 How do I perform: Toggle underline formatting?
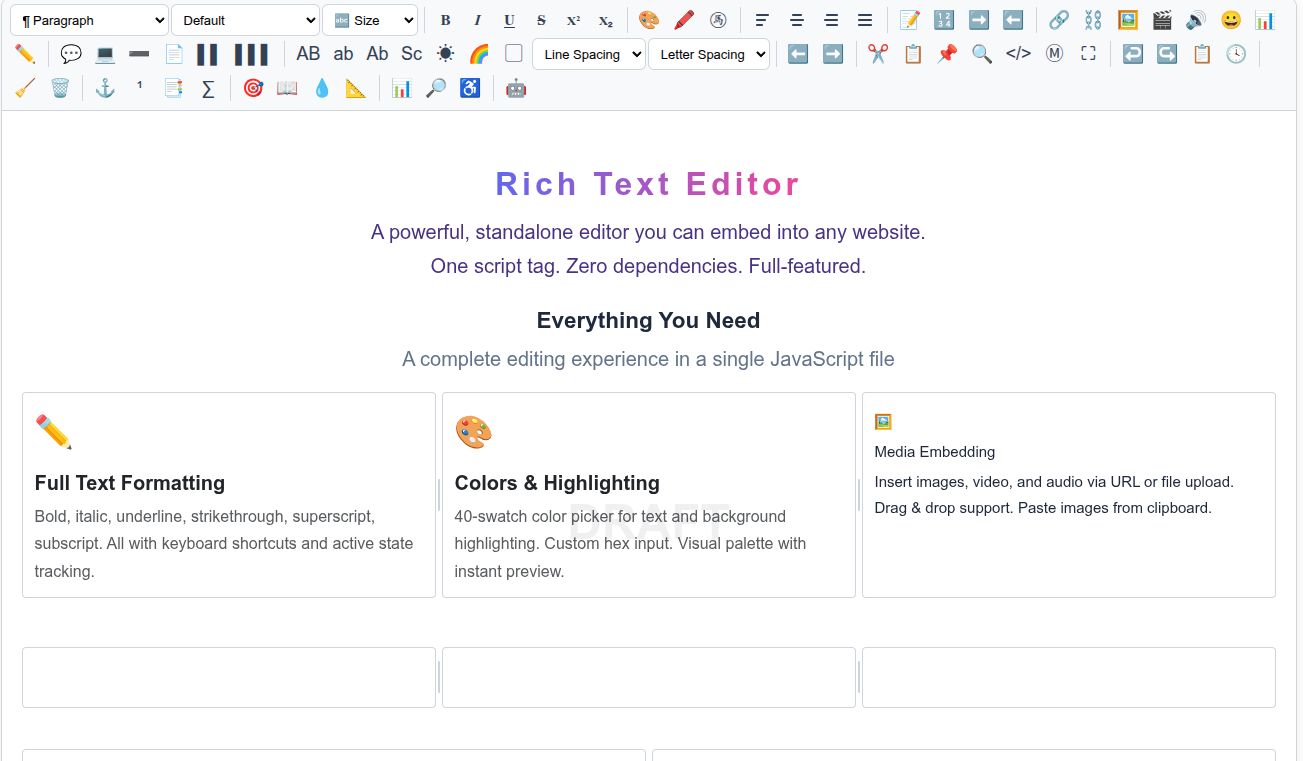tap(509, 19)
